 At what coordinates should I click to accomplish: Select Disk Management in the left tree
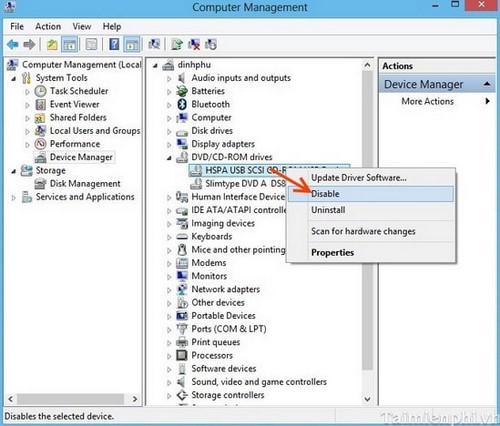point(85,183)
